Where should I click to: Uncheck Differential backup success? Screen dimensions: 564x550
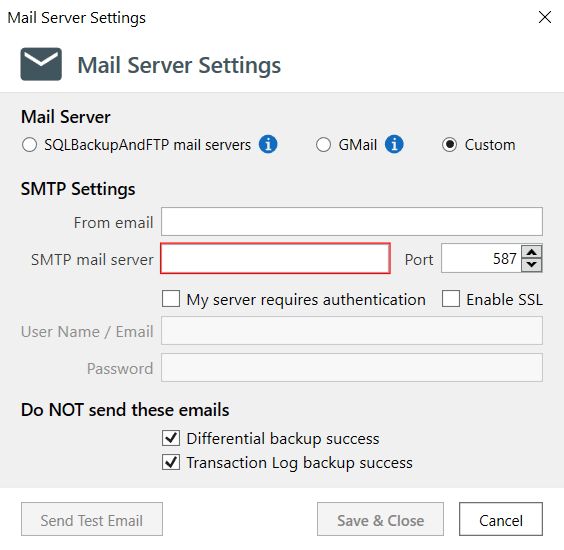tap(171, 438)
